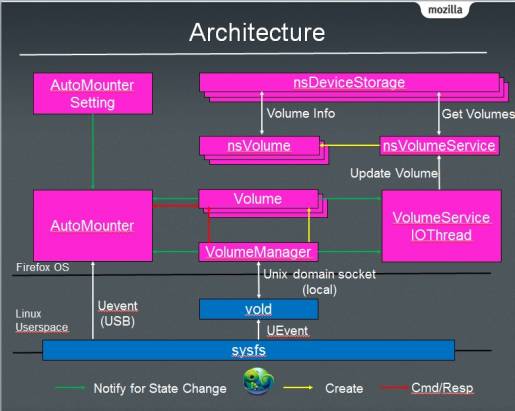
Task: Click the globe icon near legend
Action: 258,381
